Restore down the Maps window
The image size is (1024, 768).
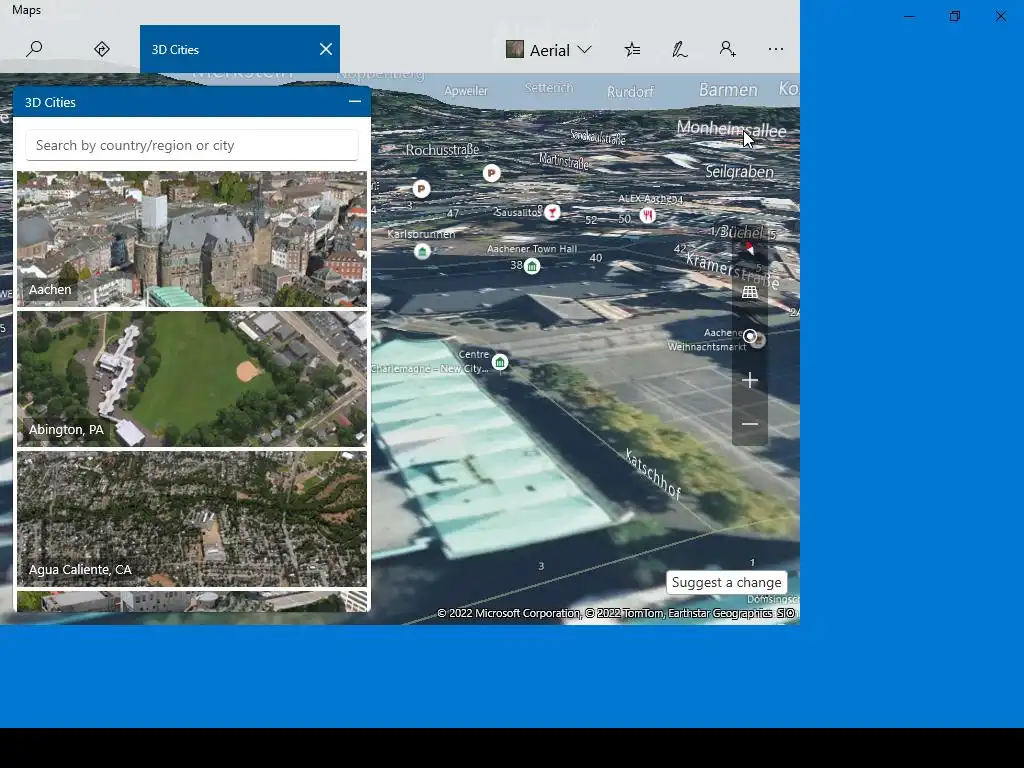(x=955, y=16)
